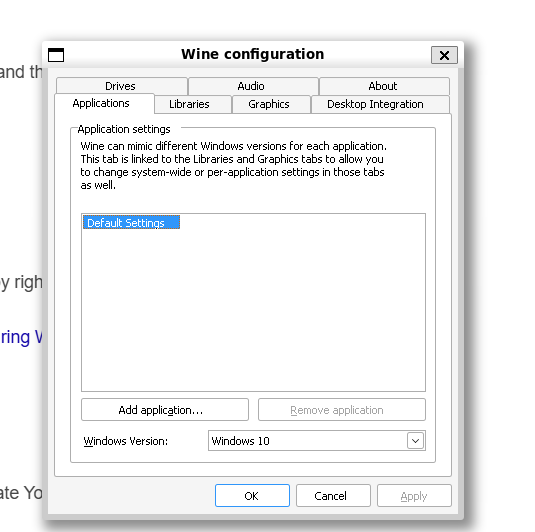Click the Windows Version label
The height and width of the screenshot is (532, 535).
[126, 441]
